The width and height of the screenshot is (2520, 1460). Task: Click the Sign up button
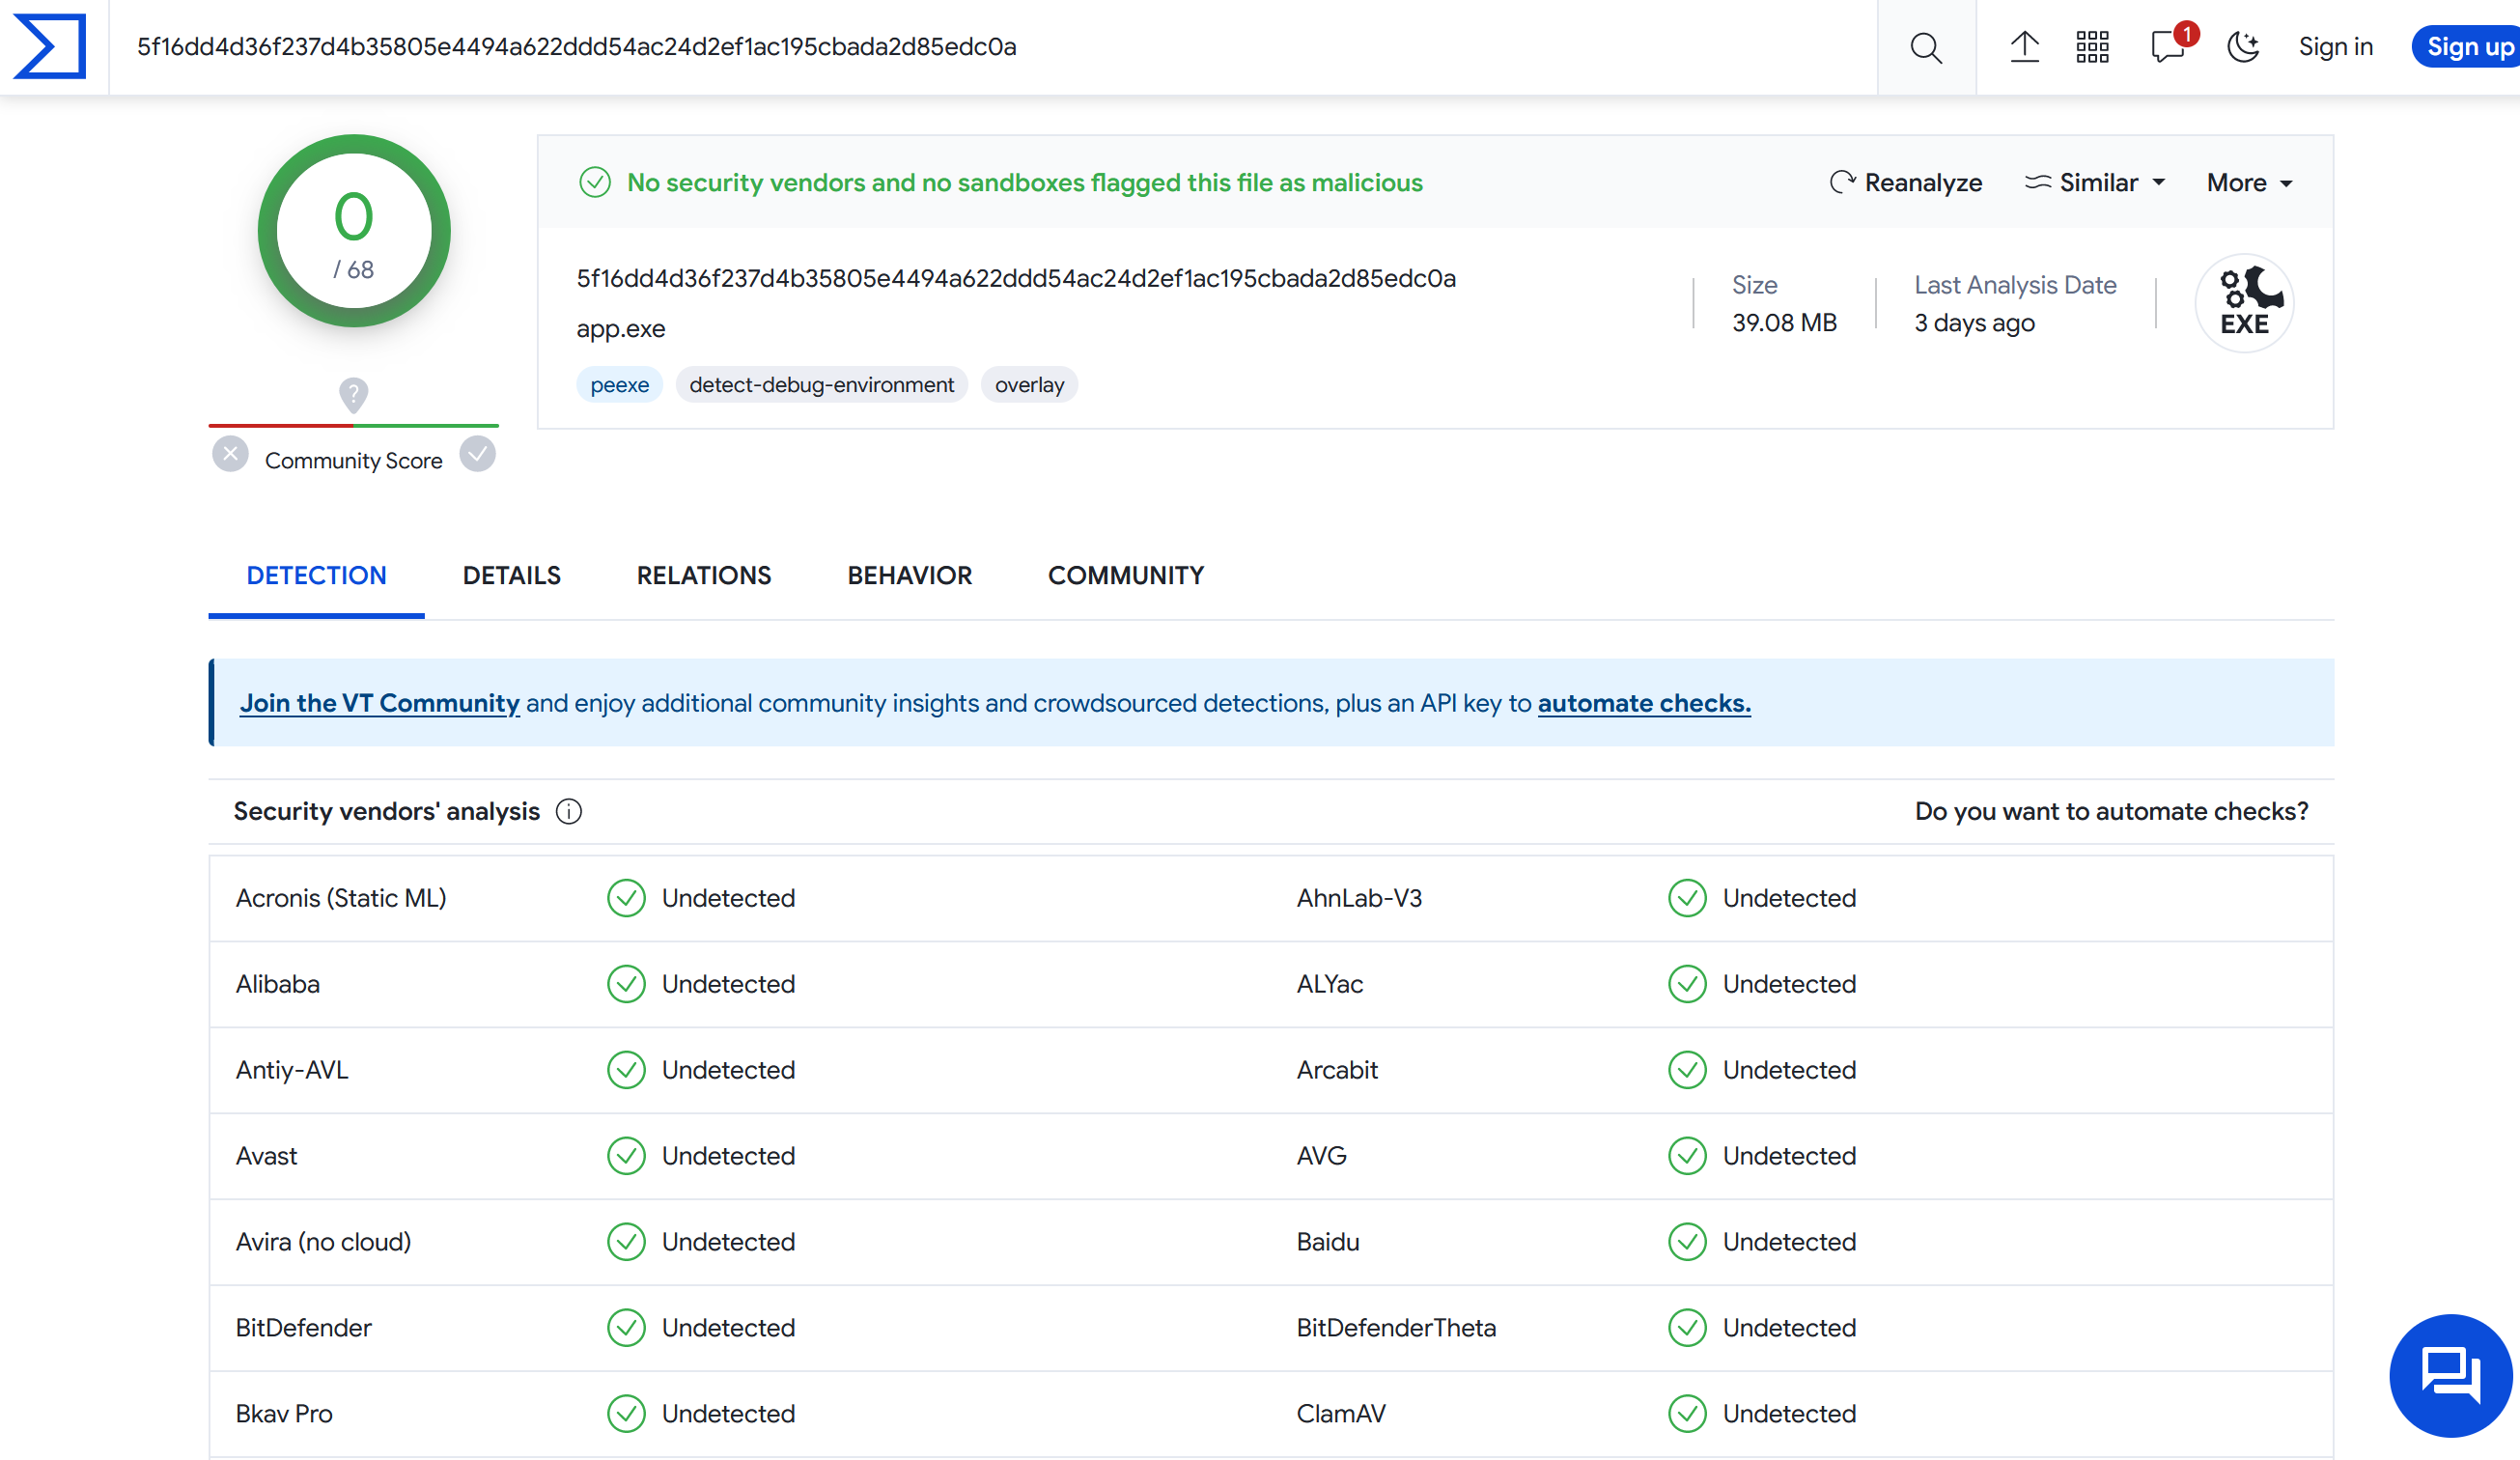2467,47
